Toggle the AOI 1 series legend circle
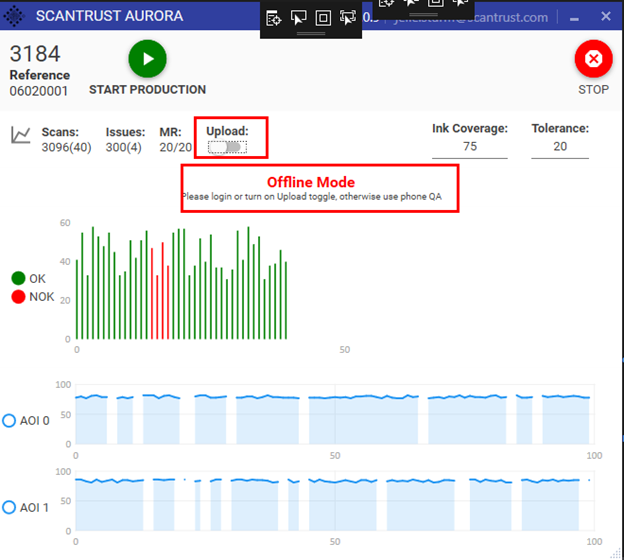The width and height of the screenshot is (625, 560). click(9, 507)
